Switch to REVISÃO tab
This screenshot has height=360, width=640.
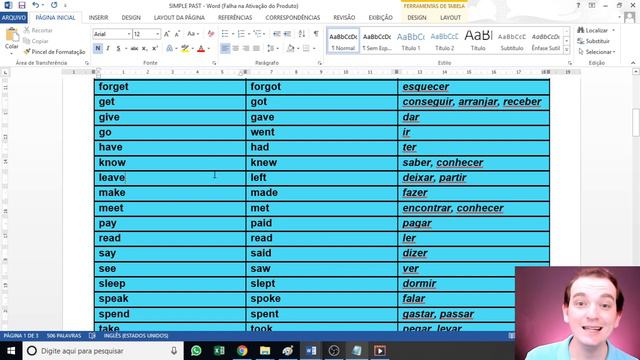click(344, 18)
